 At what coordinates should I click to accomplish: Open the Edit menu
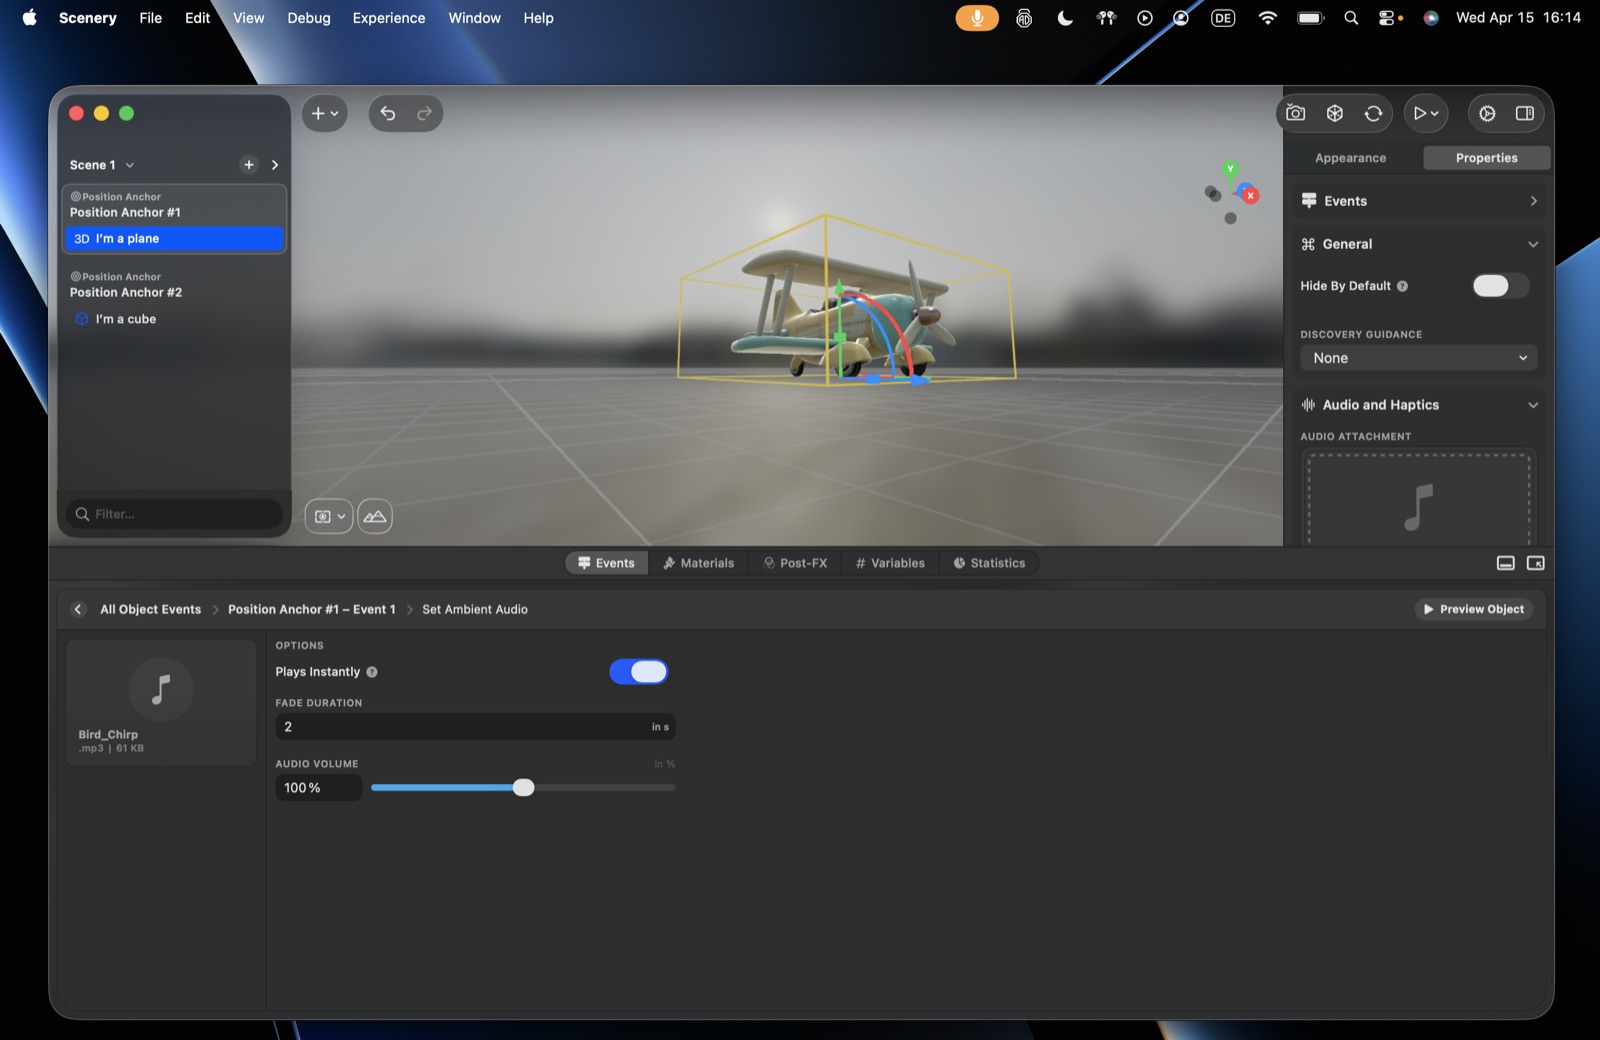pyautogui.click(x=197, y=18)
